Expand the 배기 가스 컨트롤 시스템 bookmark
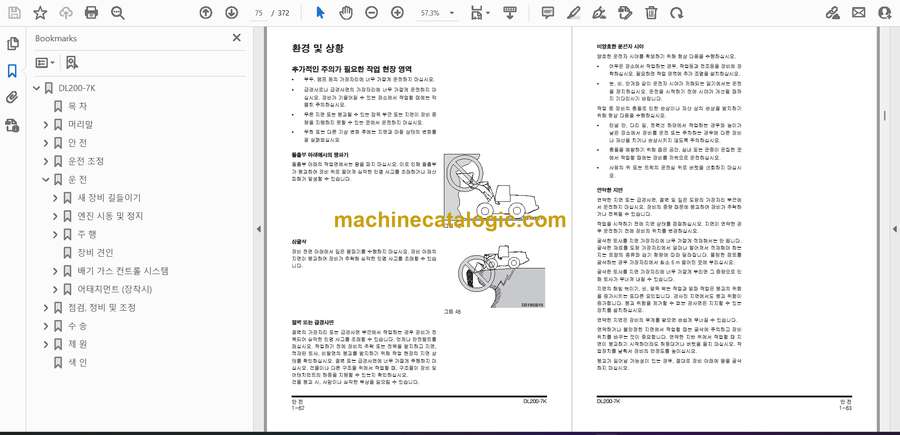Image resolution: width=900 pixels, height=435 pixels. click(x=55, y=271)
